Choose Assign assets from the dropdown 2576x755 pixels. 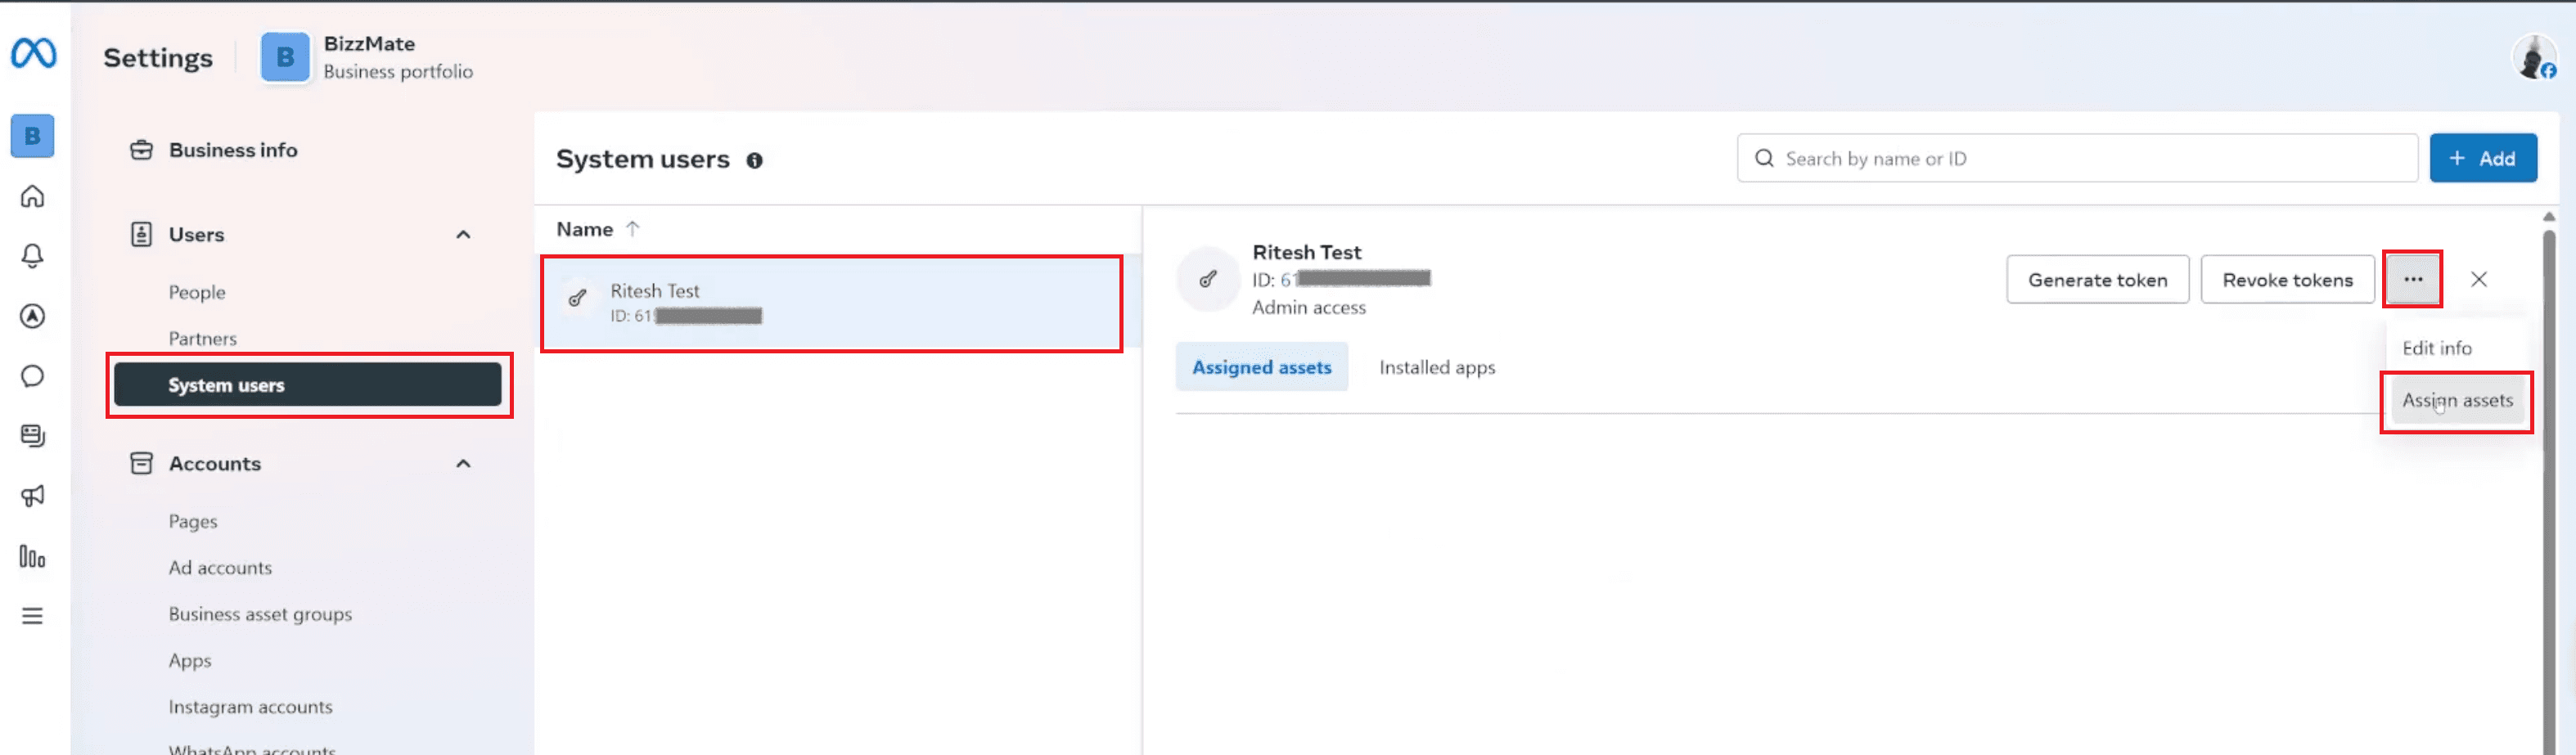tap(2457, 400)
